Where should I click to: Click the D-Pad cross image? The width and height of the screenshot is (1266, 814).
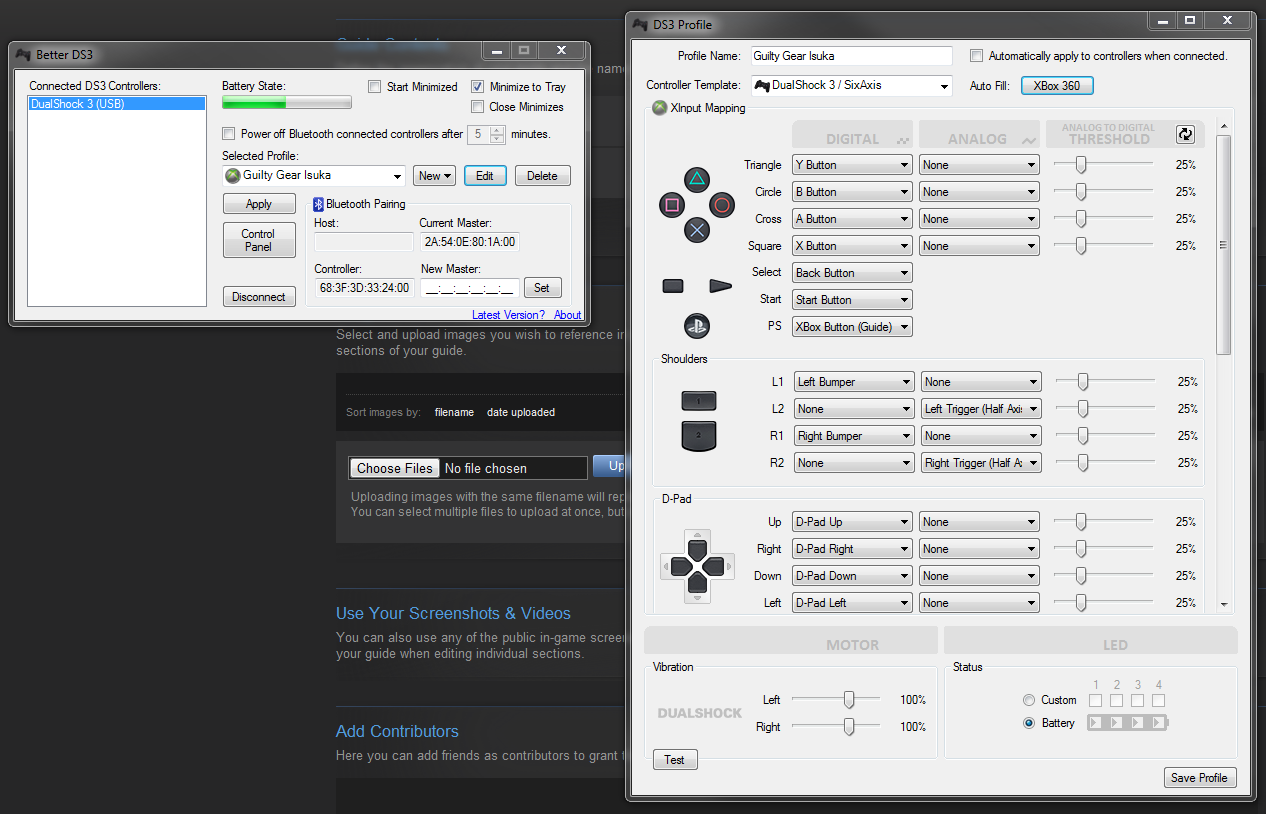point(697,566)
